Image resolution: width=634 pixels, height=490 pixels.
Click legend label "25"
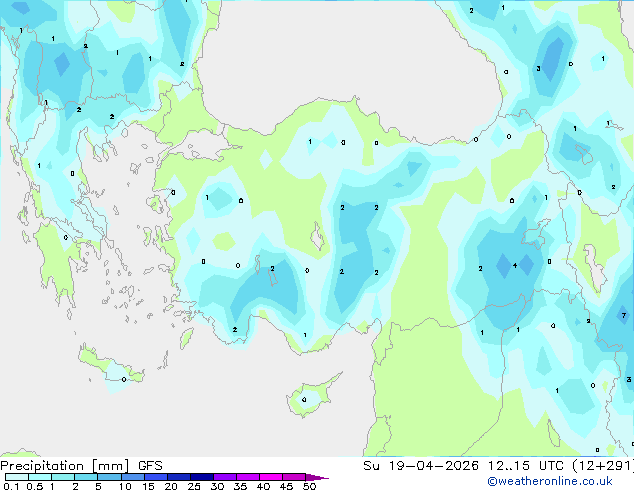pos(194,486)
